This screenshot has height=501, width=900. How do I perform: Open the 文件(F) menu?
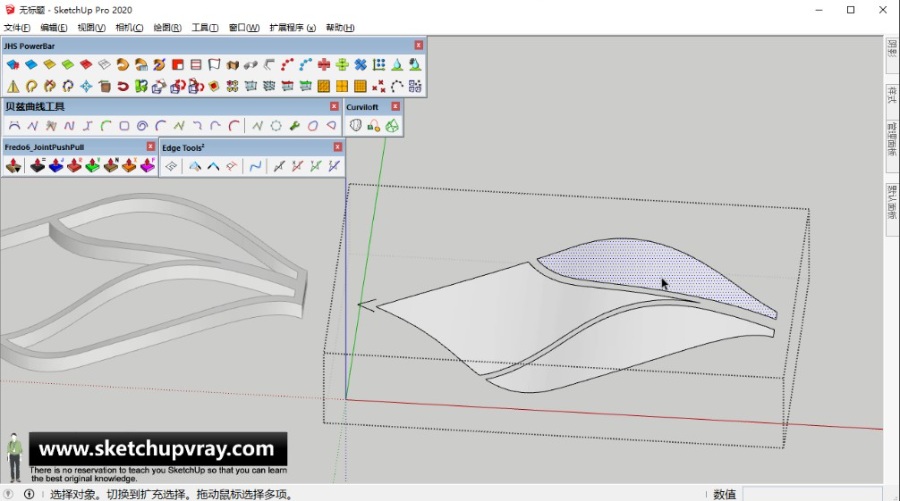click(x=17, y=28)
